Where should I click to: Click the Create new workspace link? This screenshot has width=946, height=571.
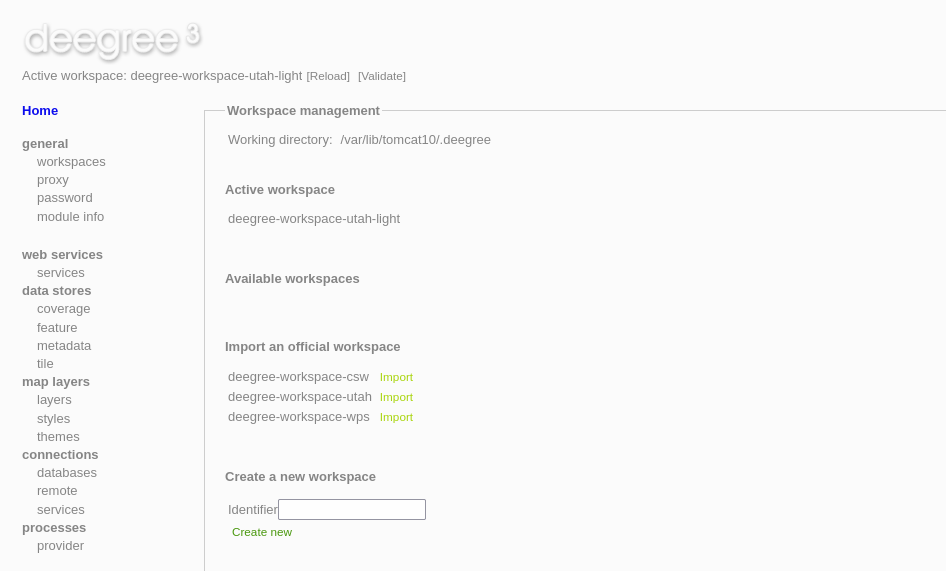[x=262, y=532]
